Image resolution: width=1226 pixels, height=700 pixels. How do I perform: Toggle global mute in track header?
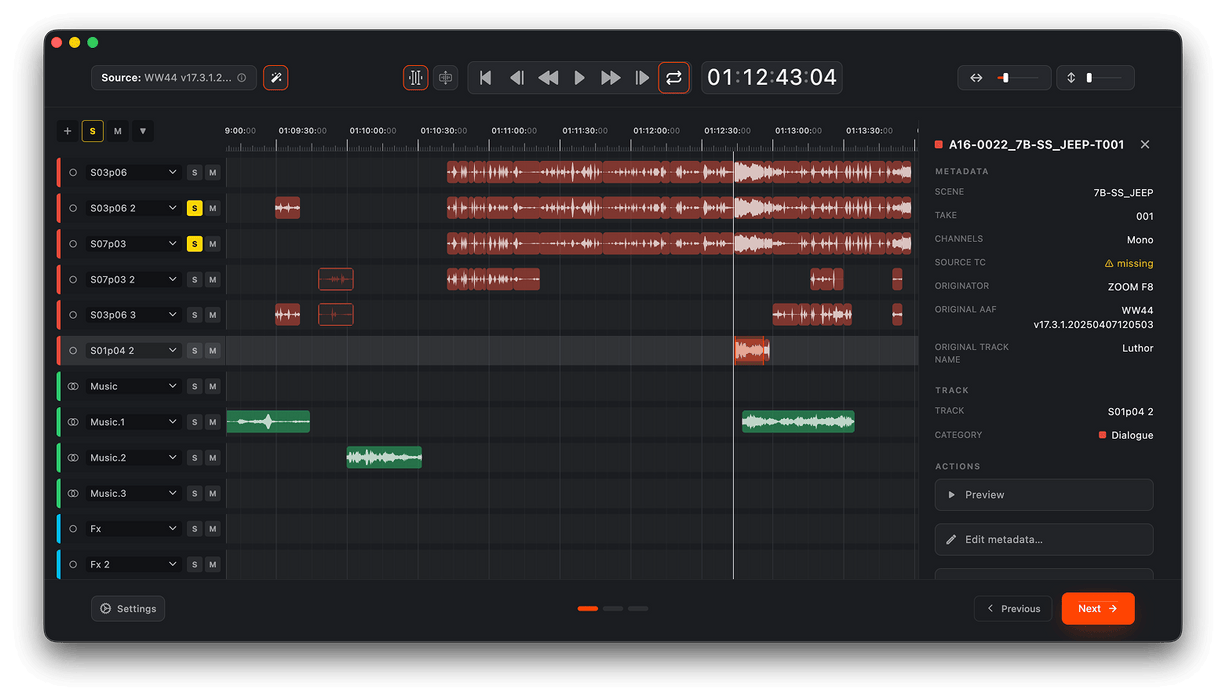point(118,131)
